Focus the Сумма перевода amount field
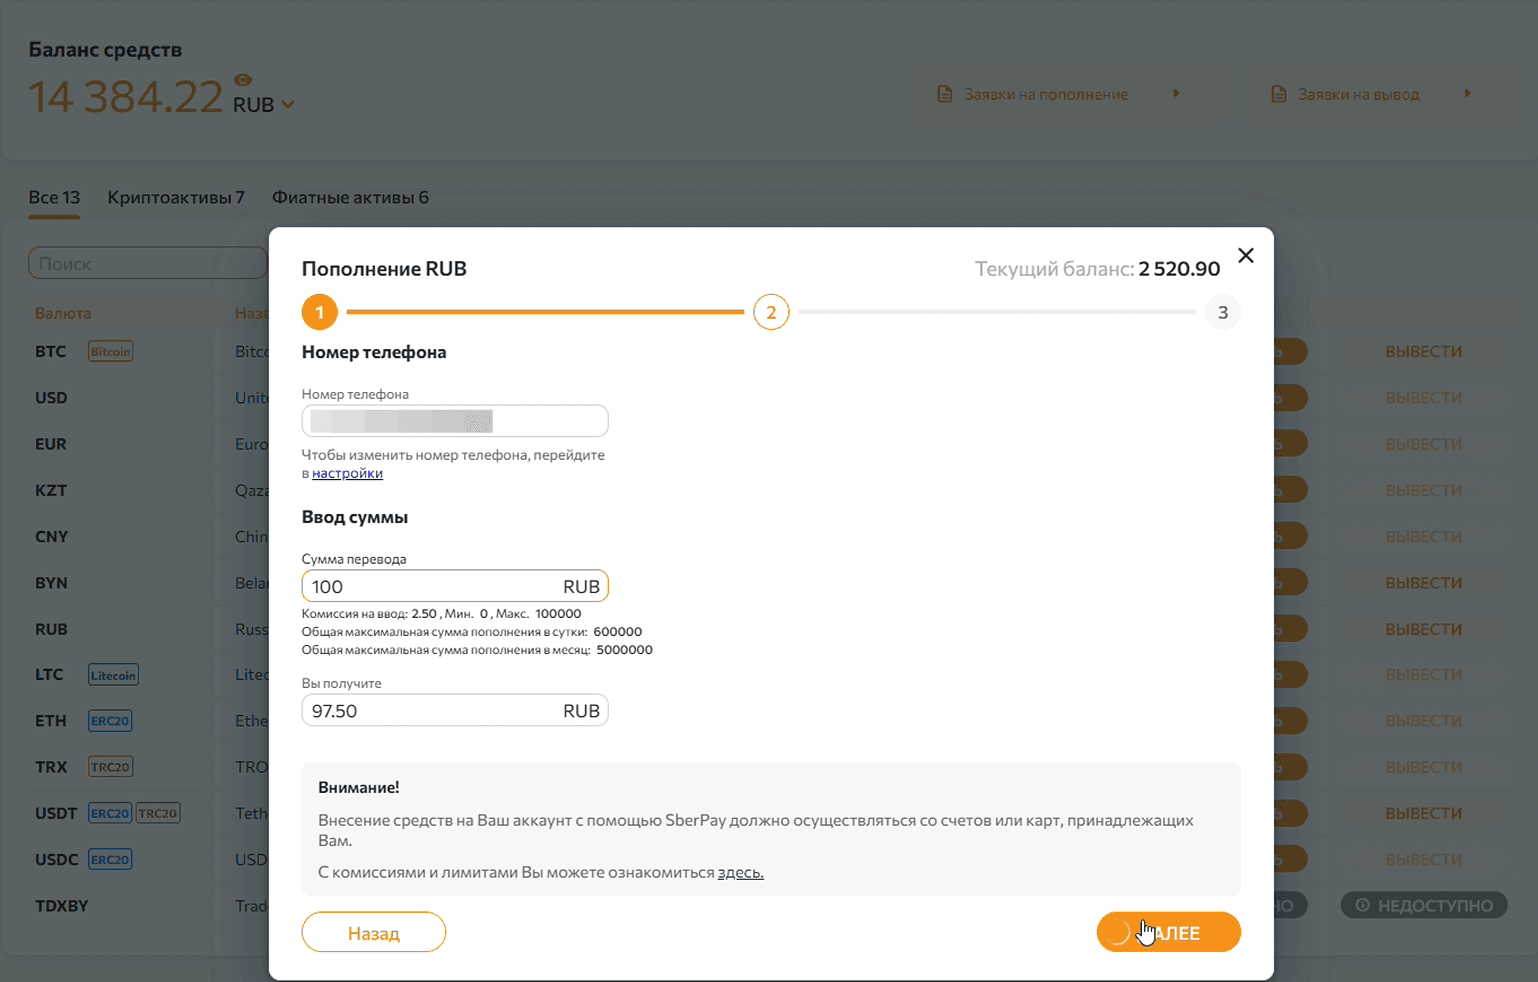 point(430,587)
